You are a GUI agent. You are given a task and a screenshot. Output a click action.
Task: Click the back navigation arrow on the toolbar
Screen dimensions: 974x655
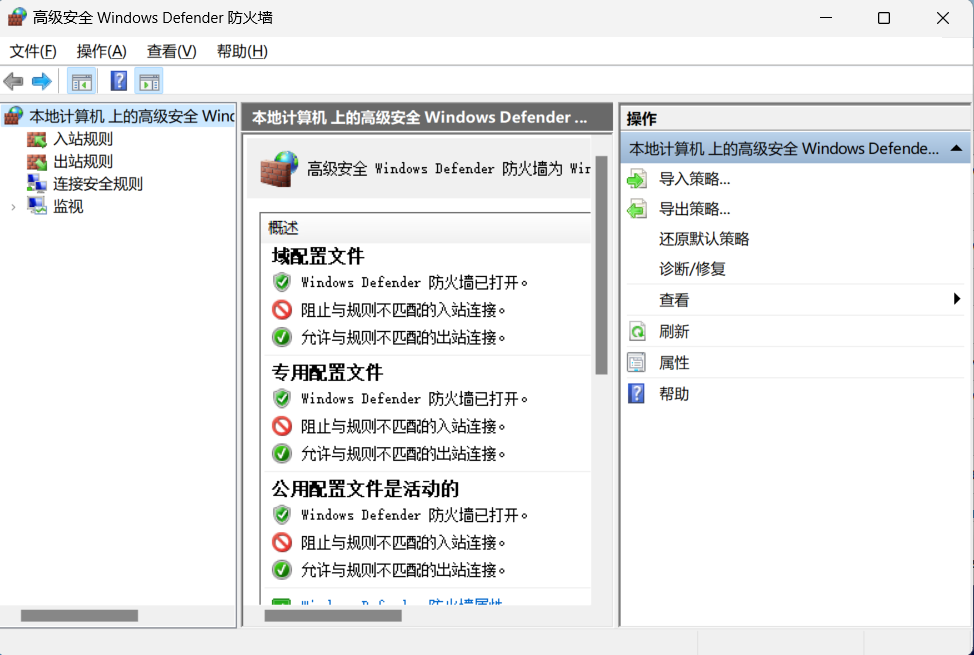[x=14, y=81]
